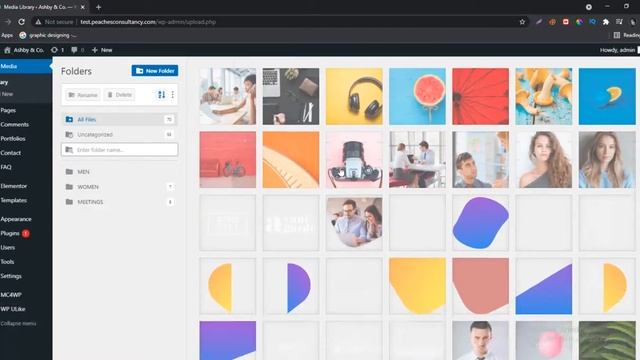Open the Templates menu item
640x360 pixels.
[x=13, y=200]
